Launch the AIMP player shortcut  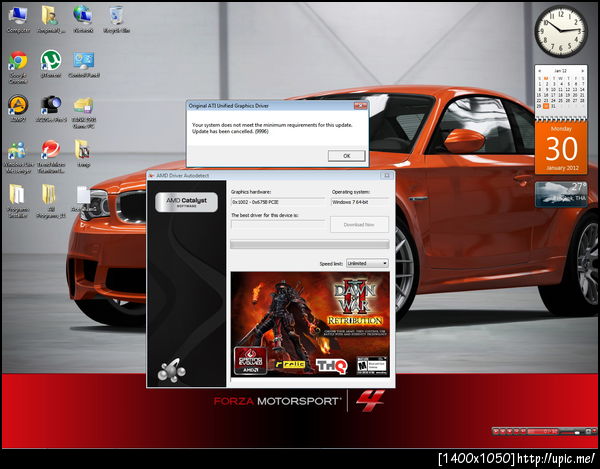[18, 109]
